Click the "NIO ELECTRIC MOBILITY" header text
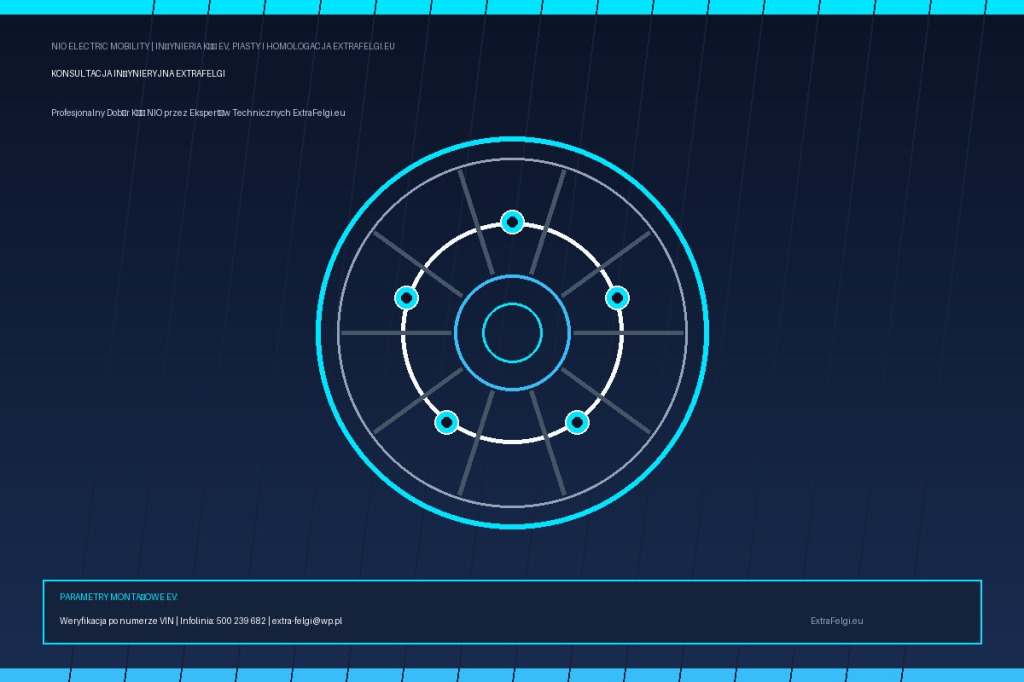Viewport: 1024px width, 682px height. 101,46
